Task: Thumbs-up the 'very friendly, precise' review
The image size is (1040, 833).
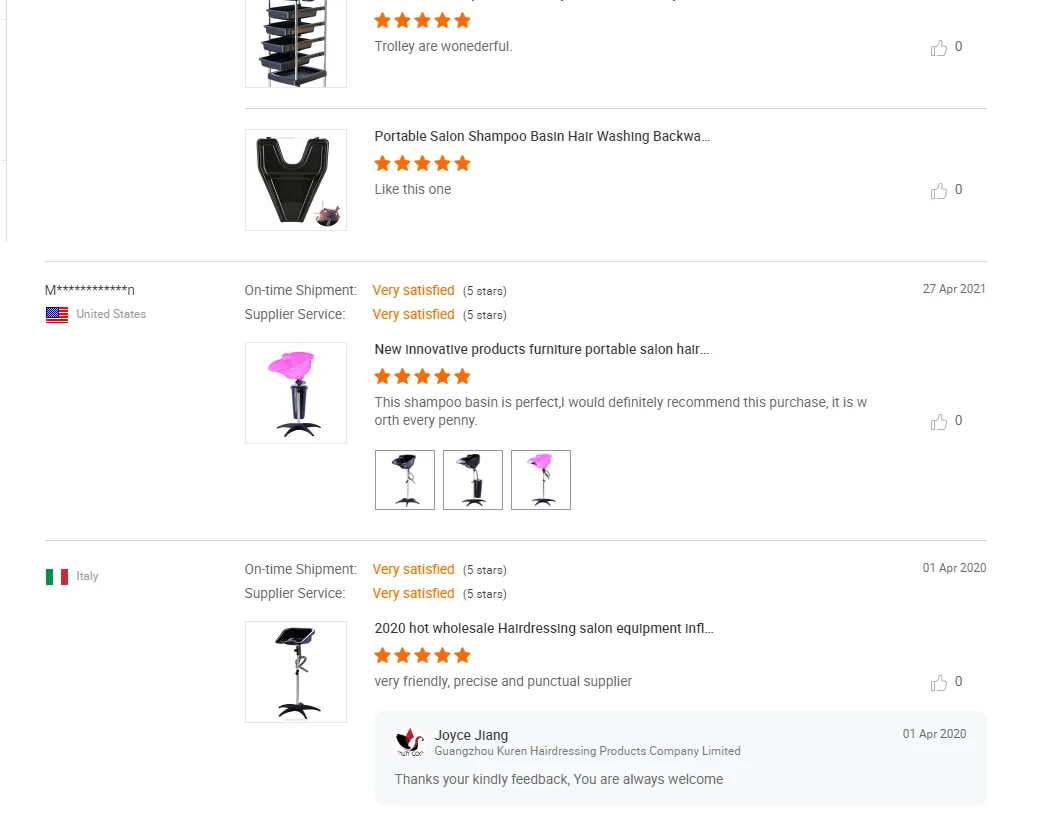Action: (x=939, y=682)
